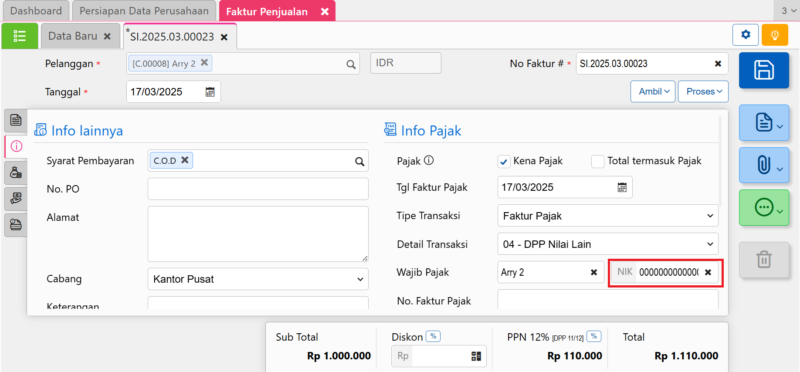Click the tab counter 3 dropdown
Screen dimensions: 800x372
787,11
